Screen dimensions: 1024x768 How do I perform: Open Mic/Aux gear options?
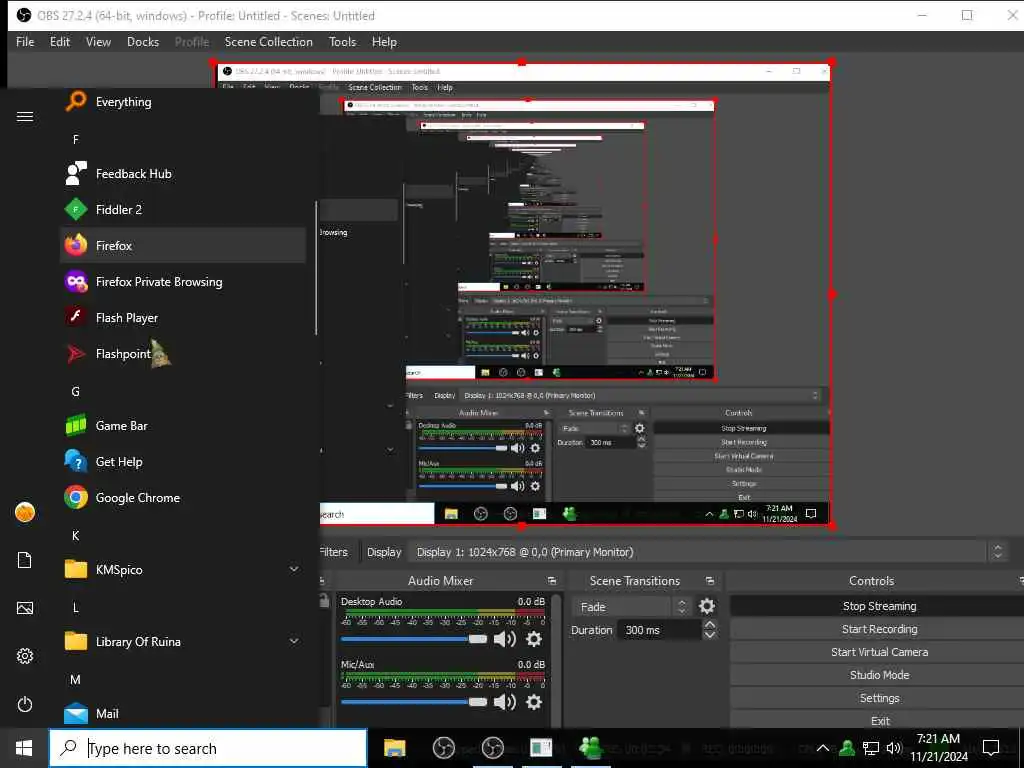pos(534,702)
